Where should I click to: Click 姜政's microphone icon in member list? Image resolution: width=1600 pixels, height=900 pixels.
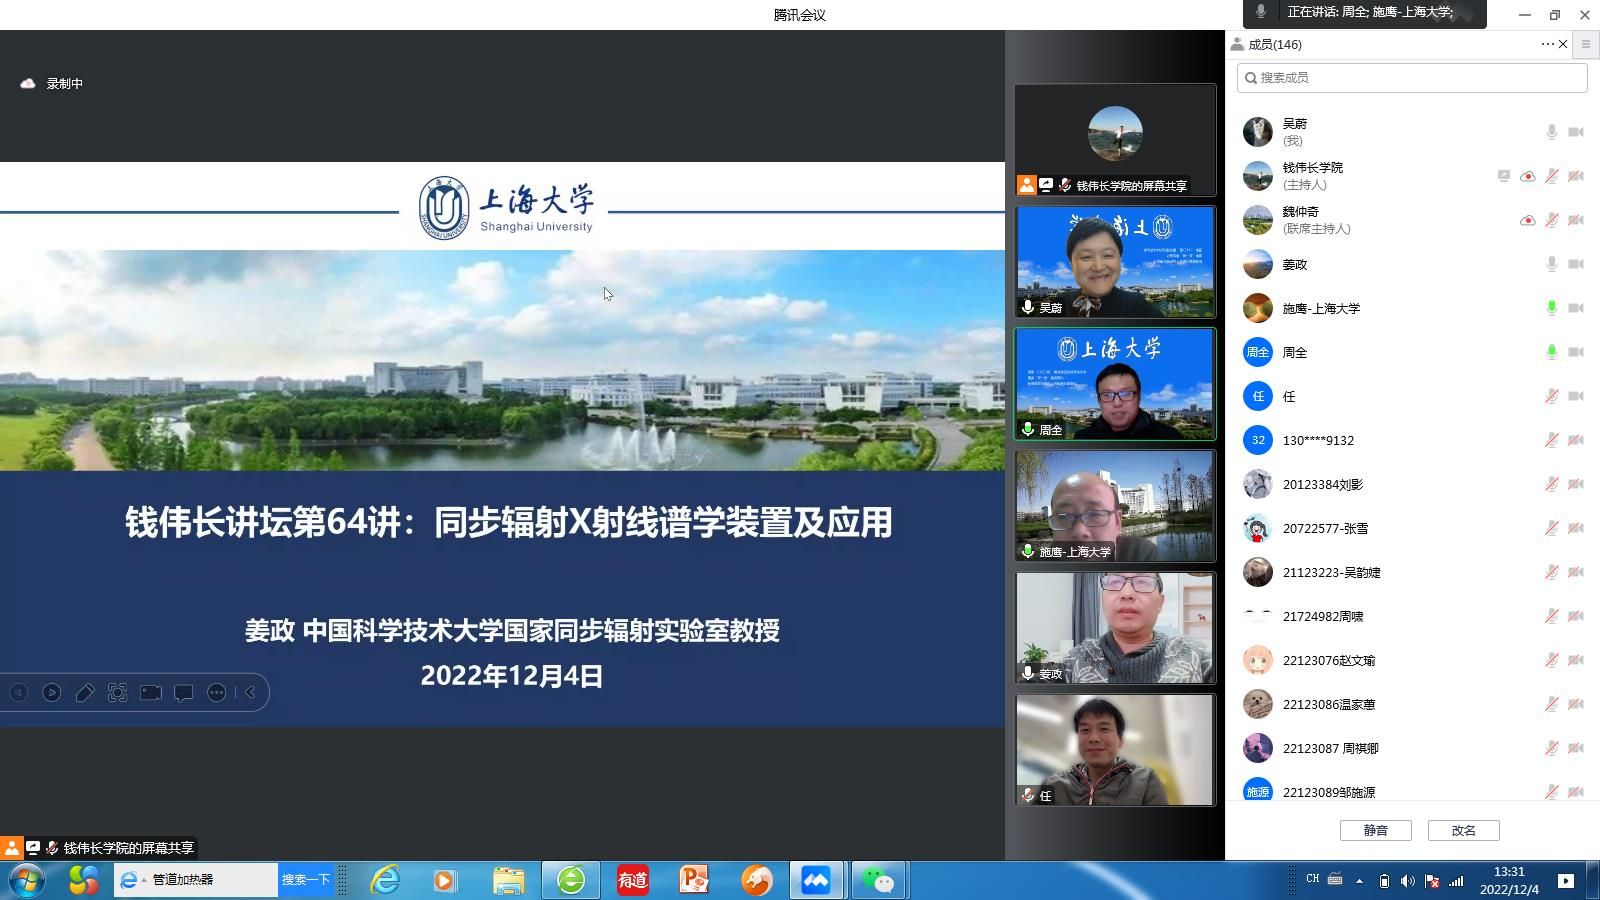[1551, 264]
